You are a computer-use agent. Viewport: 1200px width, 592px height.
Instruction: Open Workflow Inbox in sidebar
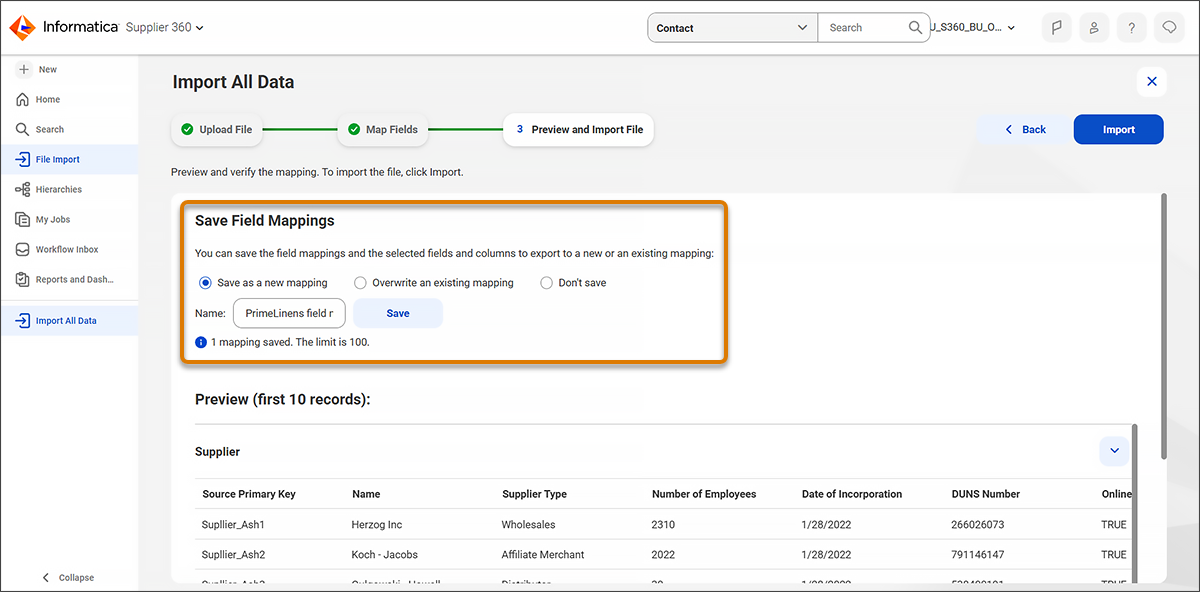(69, 249)
